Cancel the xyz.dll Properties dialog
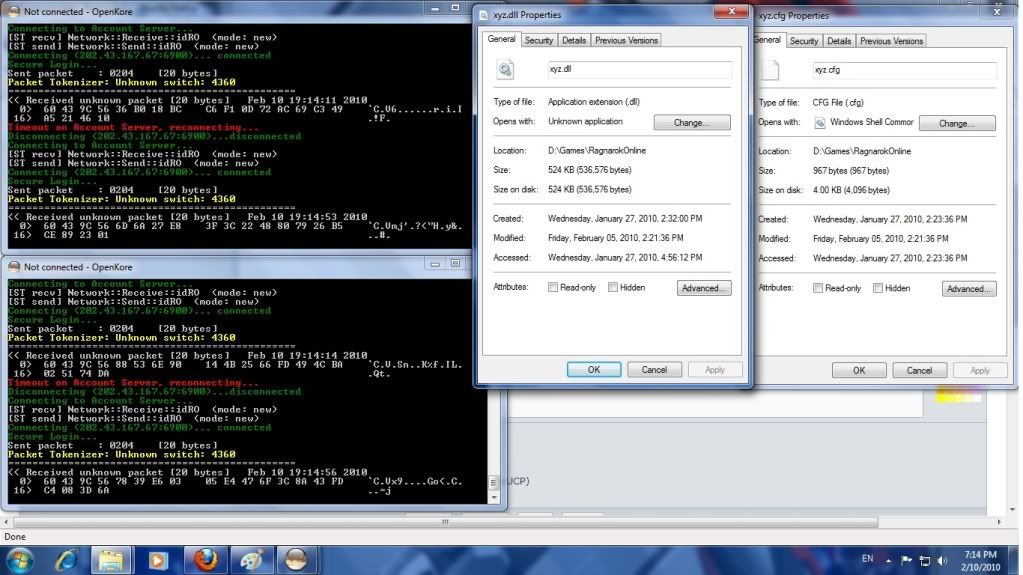This screenshot has width=1023, height=575. [x=654, y=369]
